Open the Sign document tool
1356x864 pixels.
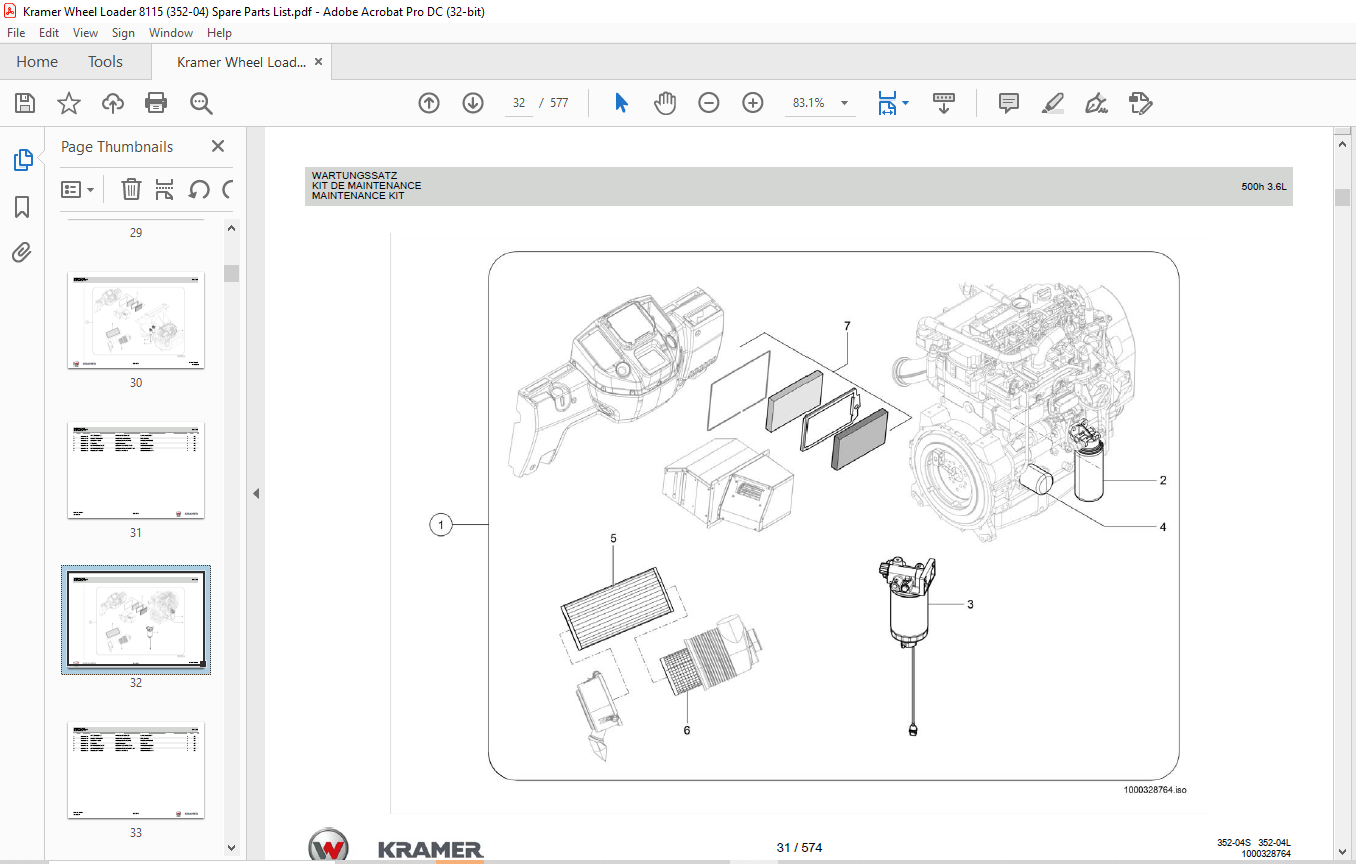[1096, 103]
